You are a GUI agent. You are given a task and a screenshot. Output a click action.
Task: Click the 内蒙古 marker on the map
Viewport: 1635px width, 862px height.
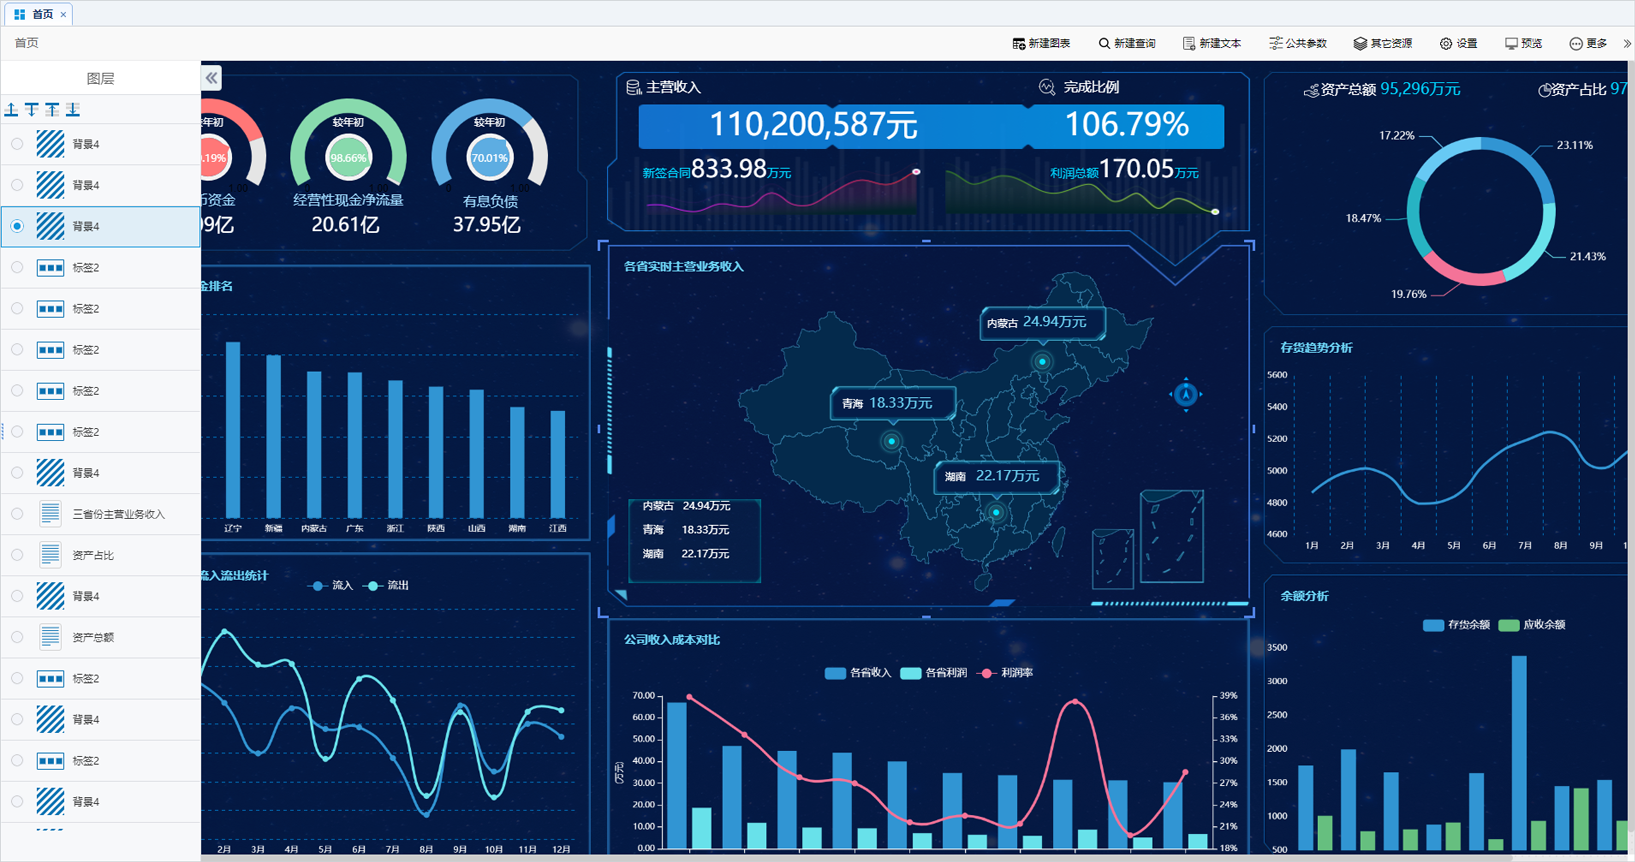click(1042, 361)
